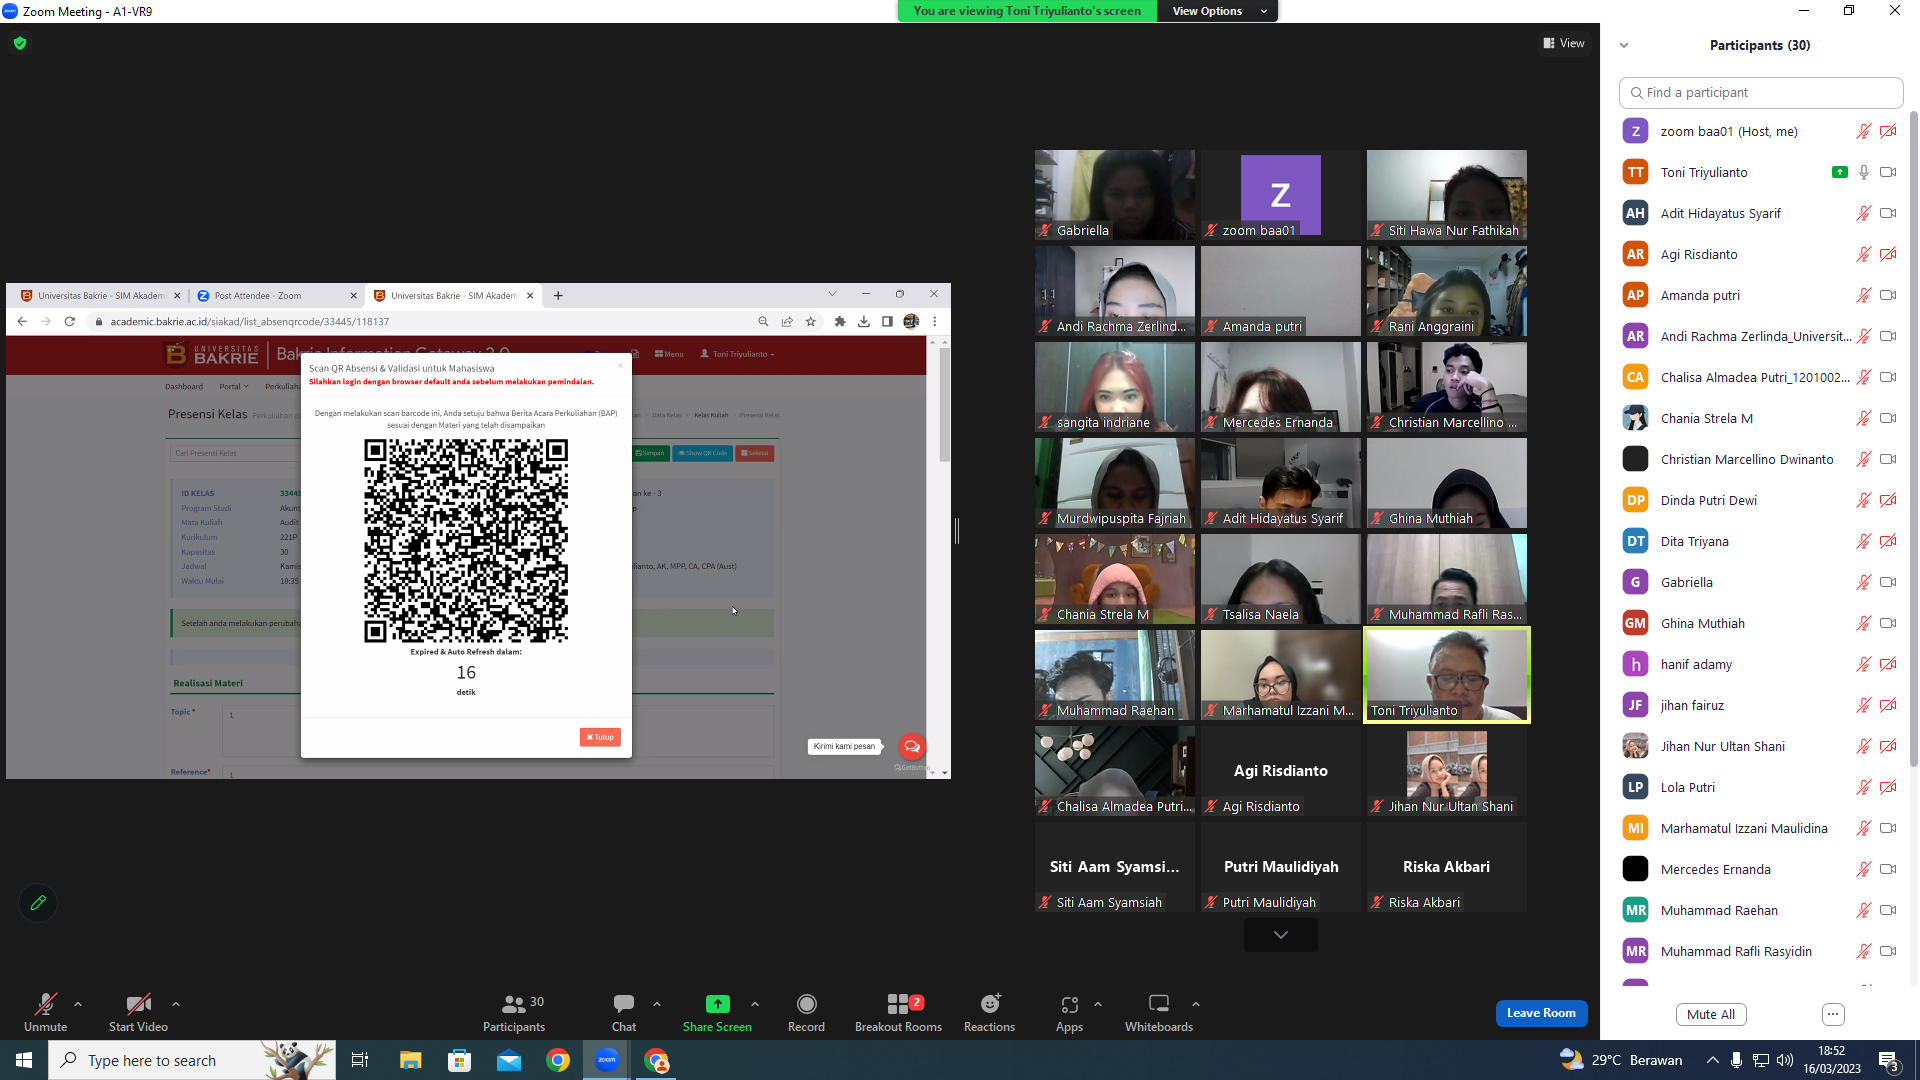Open the system tray volume icon

tap(1784, 1060)
